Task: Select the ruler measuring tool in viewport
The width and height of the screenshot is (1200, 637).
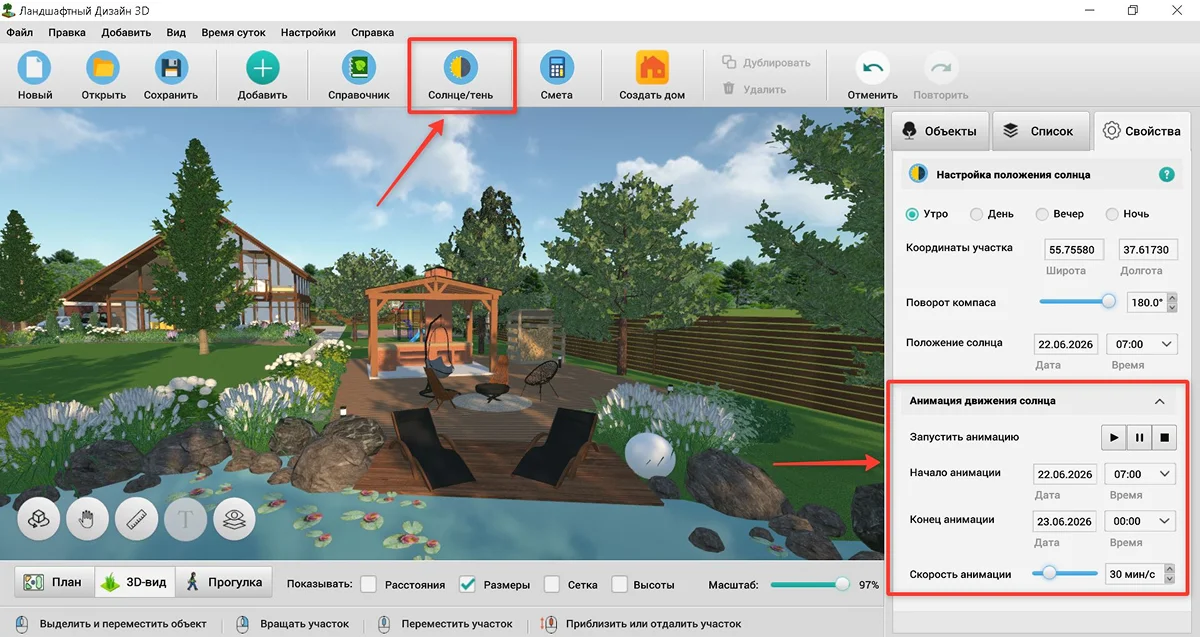Action: [136, 519]
